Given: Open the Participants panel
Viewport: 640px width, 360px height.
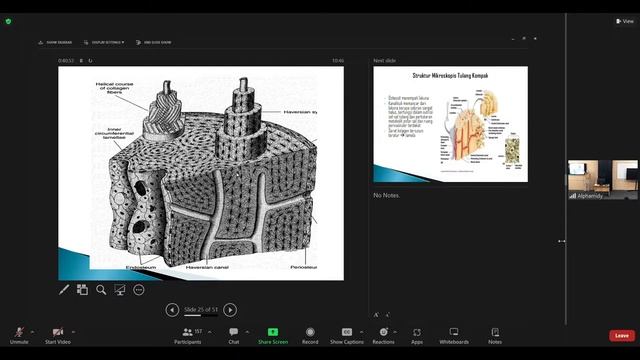Looking at the screenshot, I should pyautogui.click(x=188, y=336).
